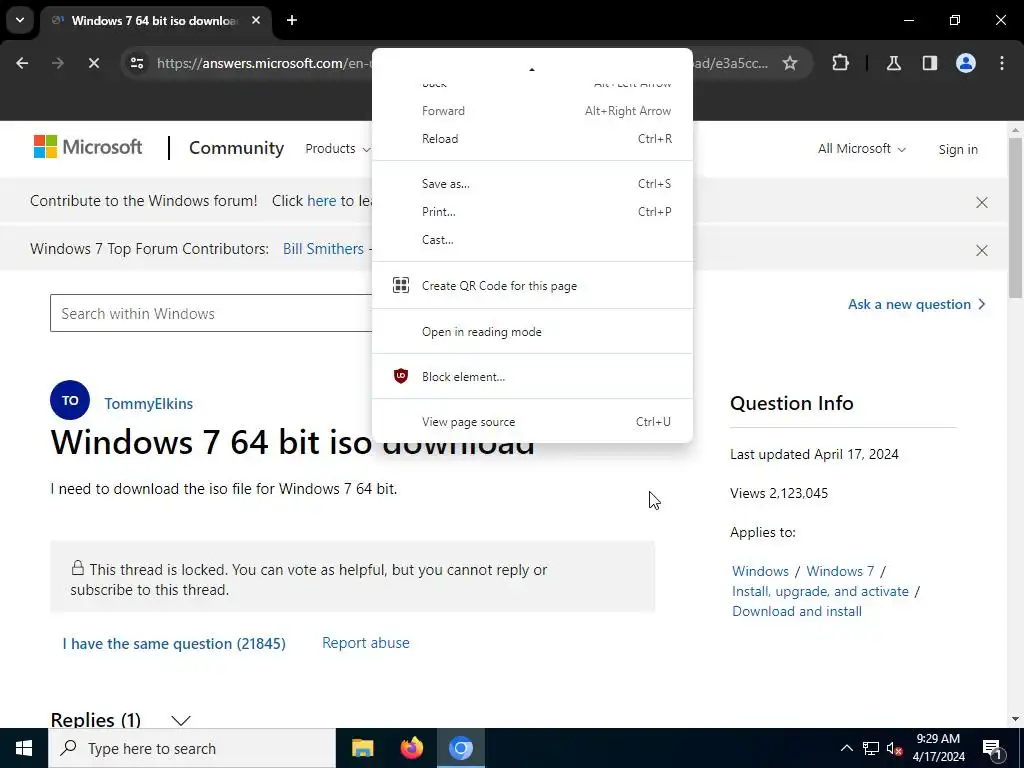
Task: Open TommyElkins profile link
Action: coord(148,404)
